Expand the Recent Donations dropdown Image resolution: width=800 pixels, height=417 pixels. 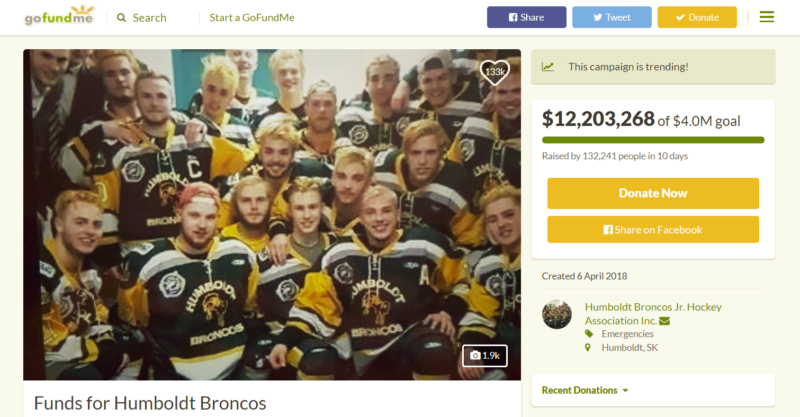coord(585,390)
